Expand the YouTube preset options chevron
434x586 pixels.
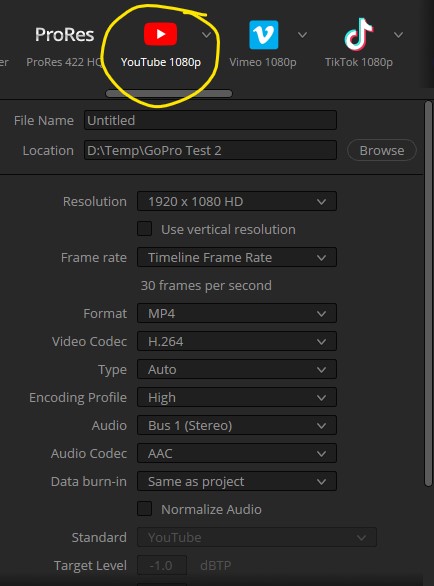point(206,35)
